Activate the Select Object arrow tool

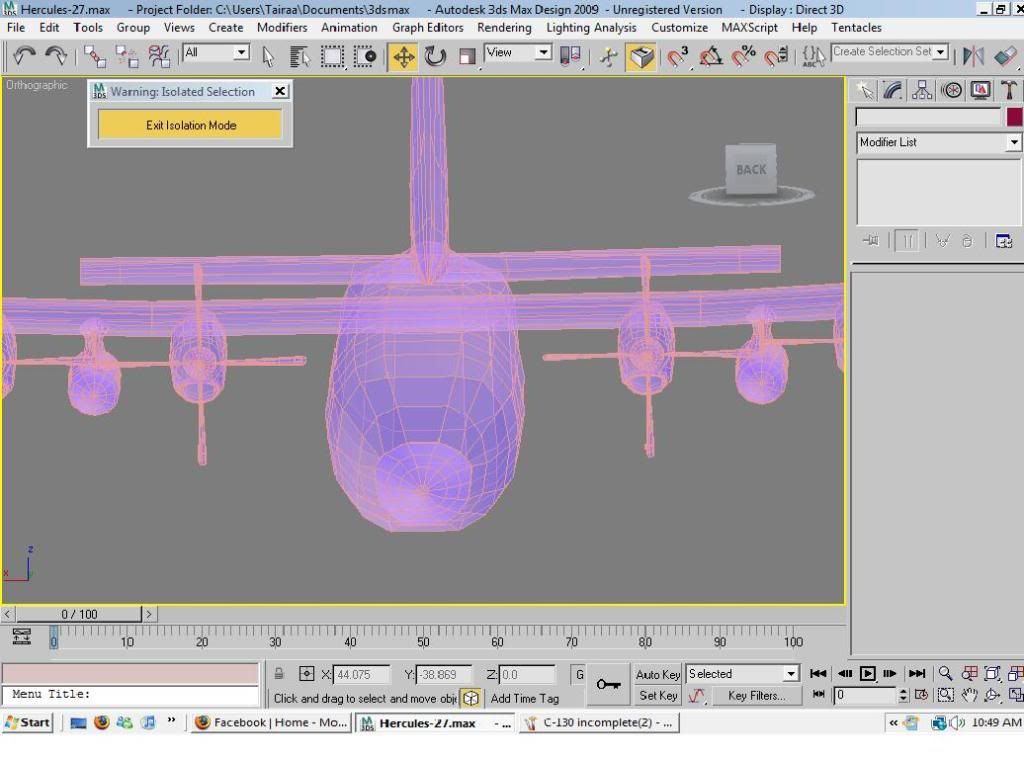coord(268,57)
